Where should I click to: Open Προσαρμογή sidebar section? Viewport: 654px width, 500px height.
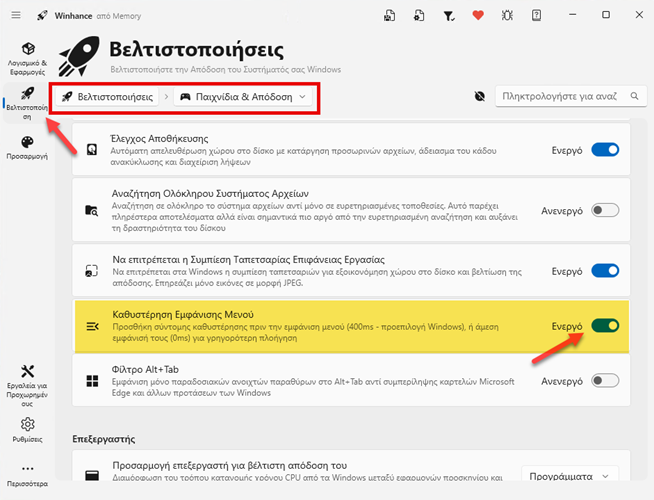pyautogui.click(x=28, y=148)
